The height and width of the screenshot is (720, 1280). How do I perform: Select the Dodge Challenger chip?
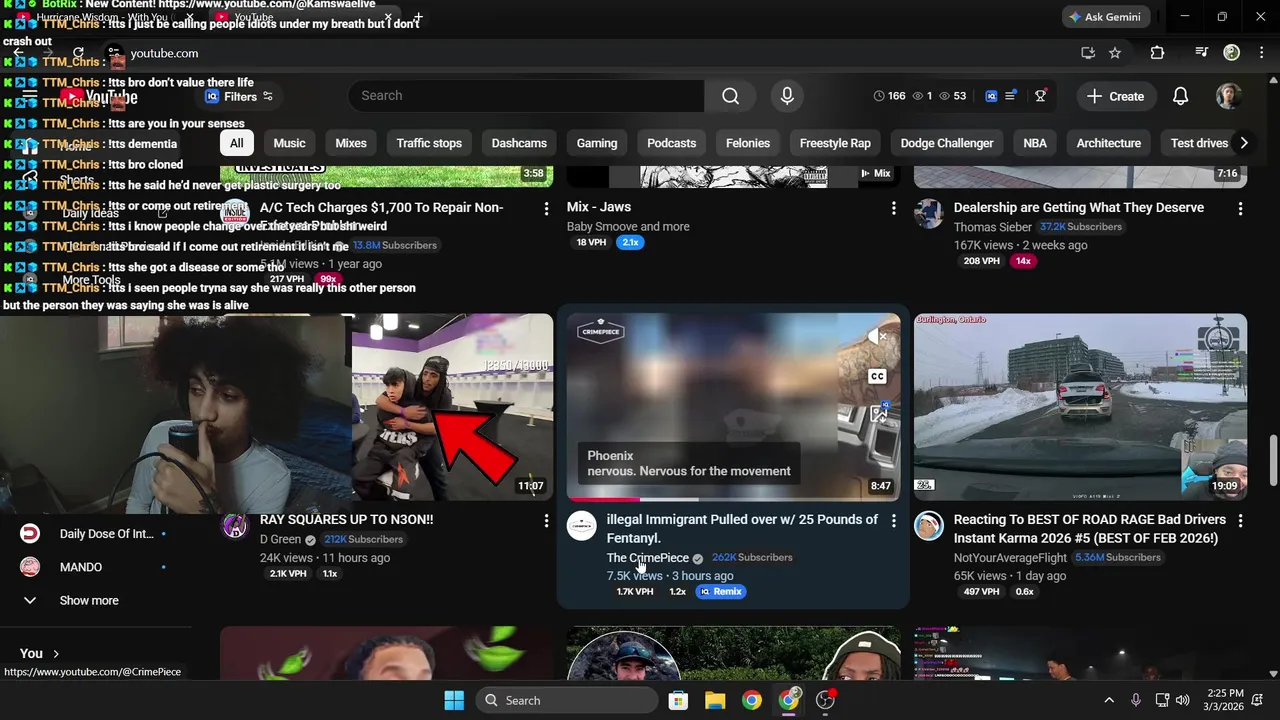(946, 143)
